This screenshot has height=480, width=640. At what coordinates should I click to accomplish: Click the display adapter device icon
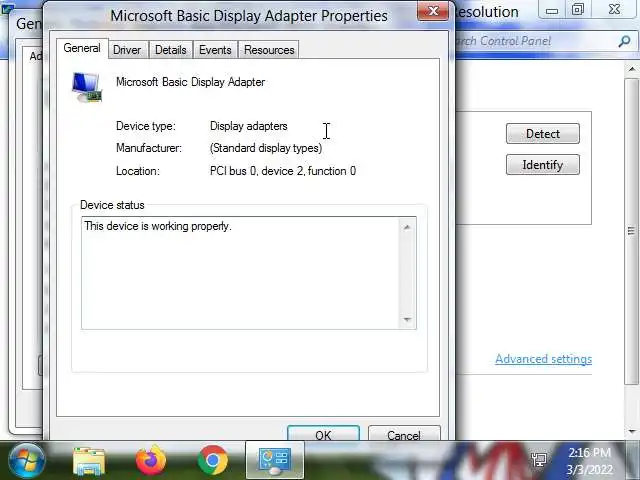tap(87, 87)
